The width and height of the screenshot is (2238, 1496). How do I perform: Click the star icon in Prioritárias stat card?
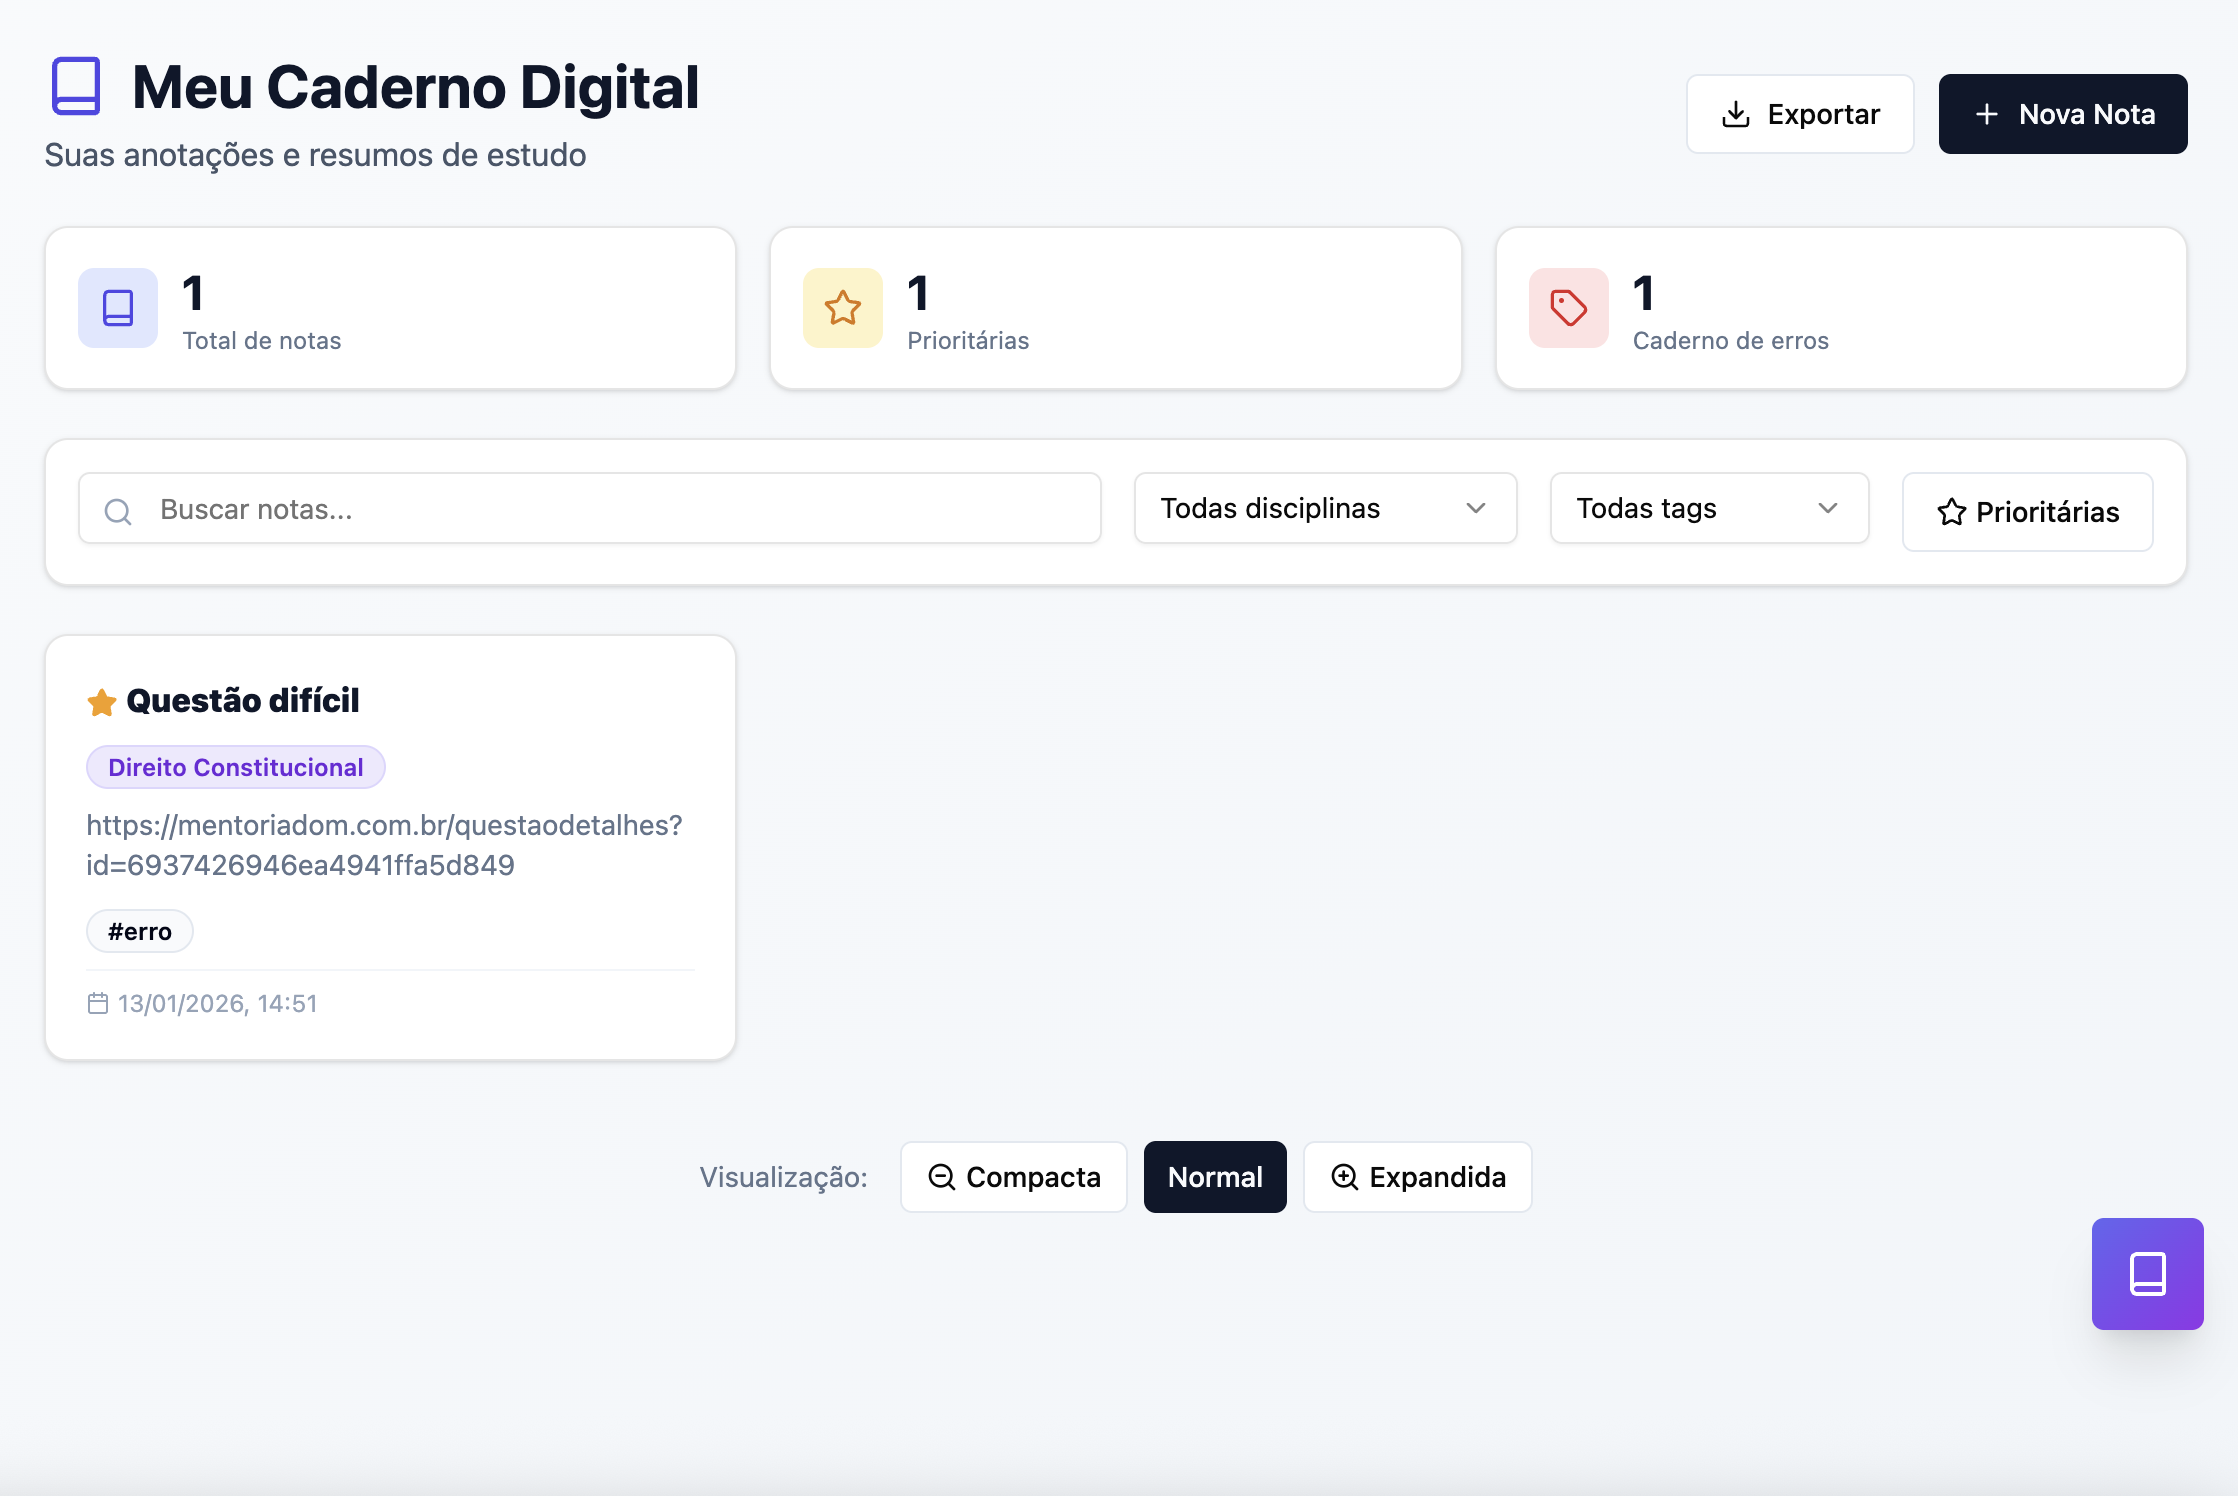pos(842,308)
